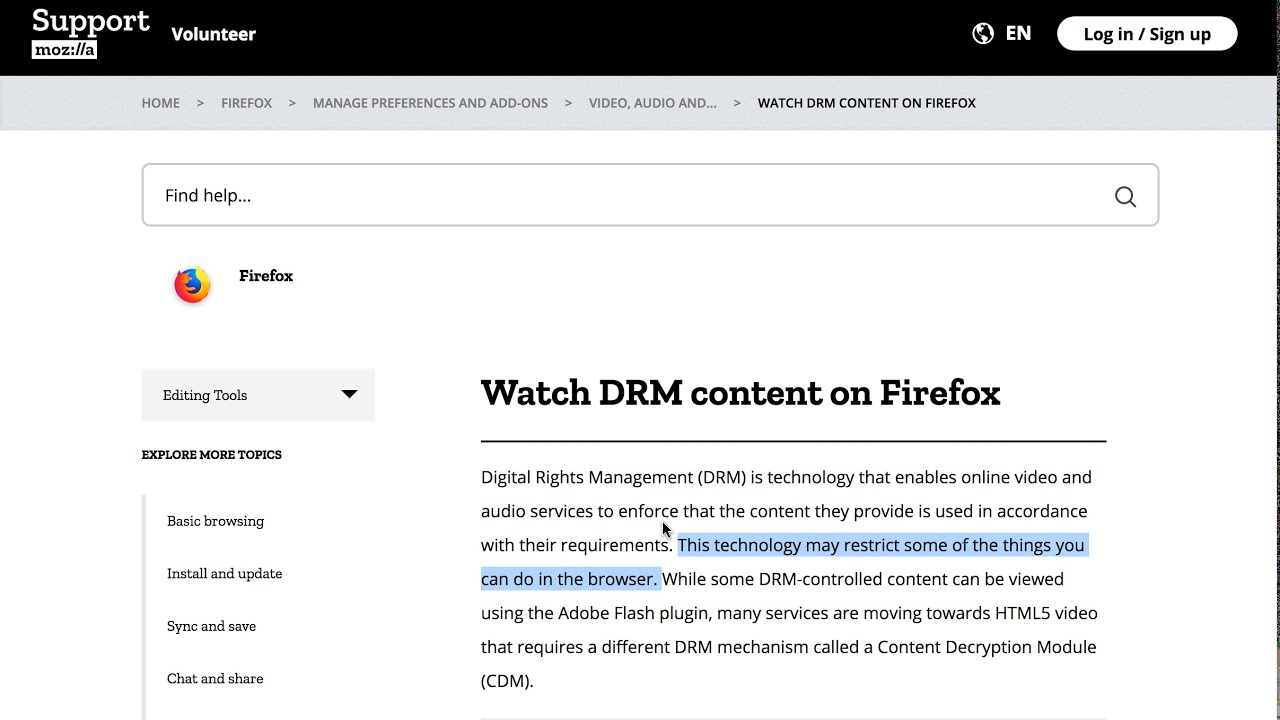Click the Firefox product name link
The height and width of the screenshot is (720, 1280).
pos(266,276)
